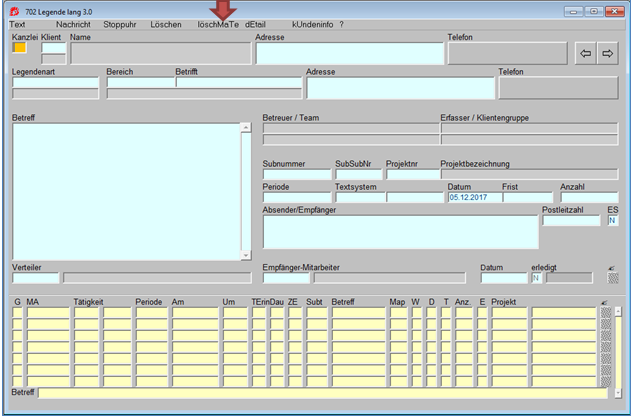This screenshot has width=632, height=416.
Task: Open the Stoppuhr menu
Action: point(121,24)
